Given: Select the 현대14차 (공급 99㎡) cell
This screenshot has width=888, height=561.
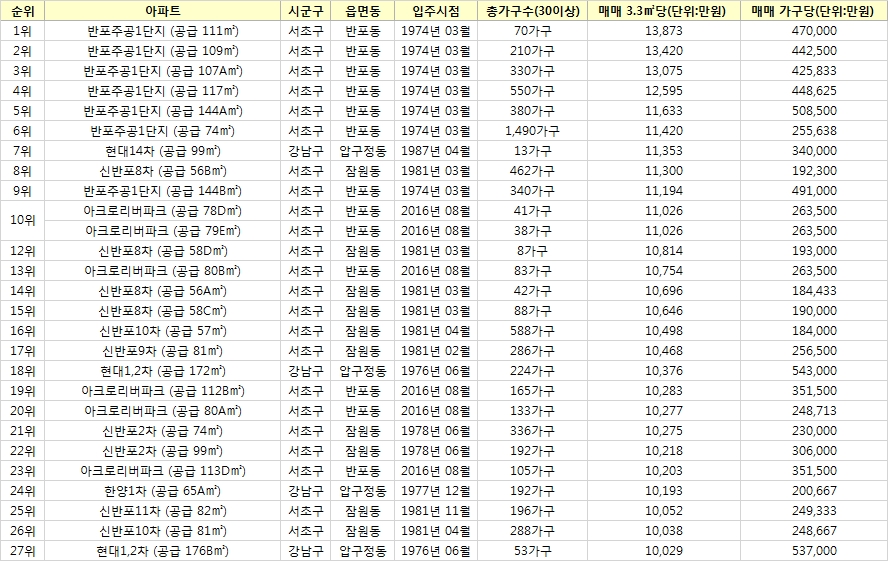Looking at the screenshot, I should click(x=163, y=151).
